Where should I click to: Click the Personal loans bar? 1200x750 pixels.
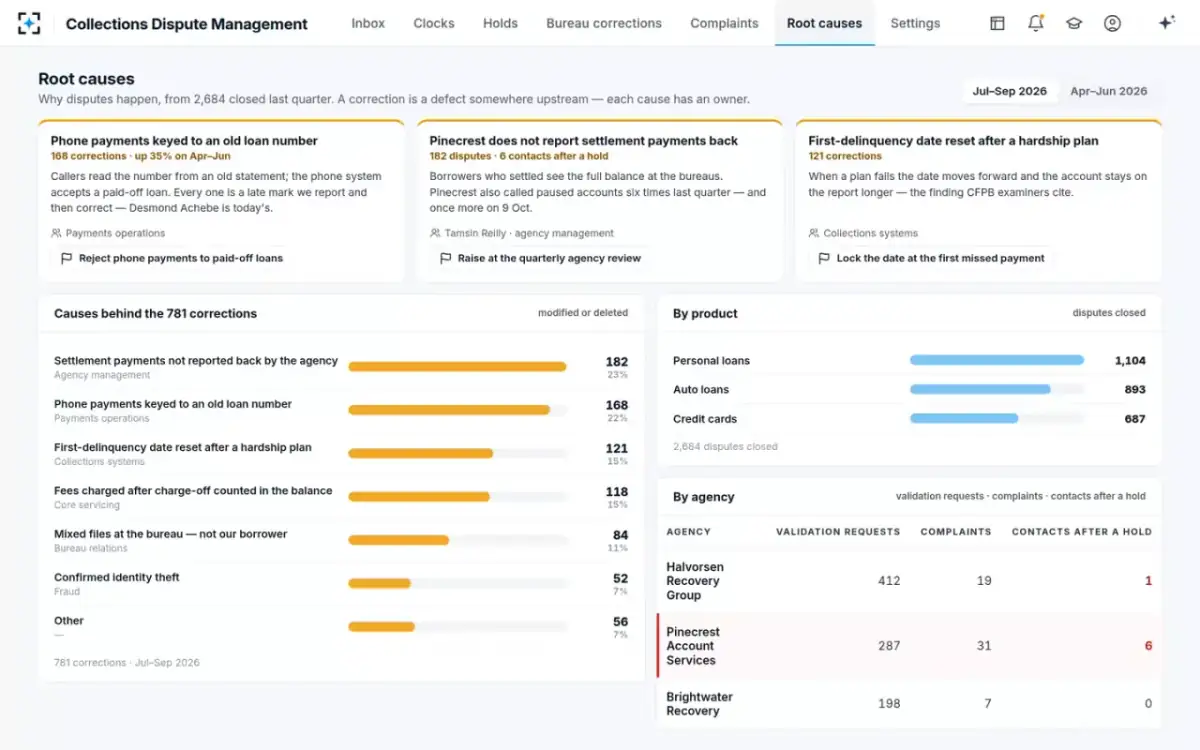click(x=997, y=360)
